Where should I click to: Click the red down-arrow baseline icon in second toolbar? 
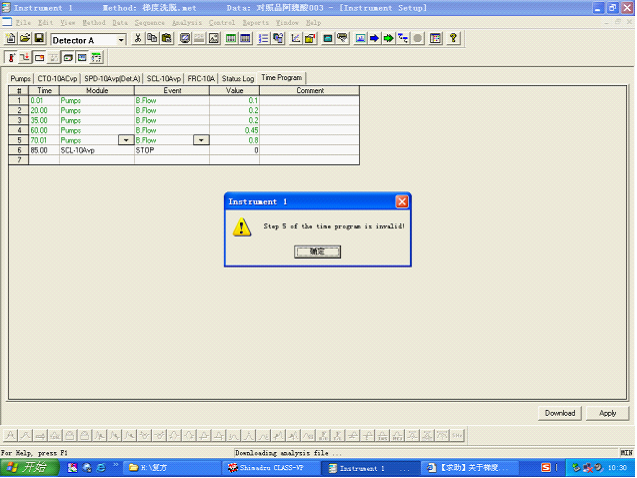click(25, 58)
